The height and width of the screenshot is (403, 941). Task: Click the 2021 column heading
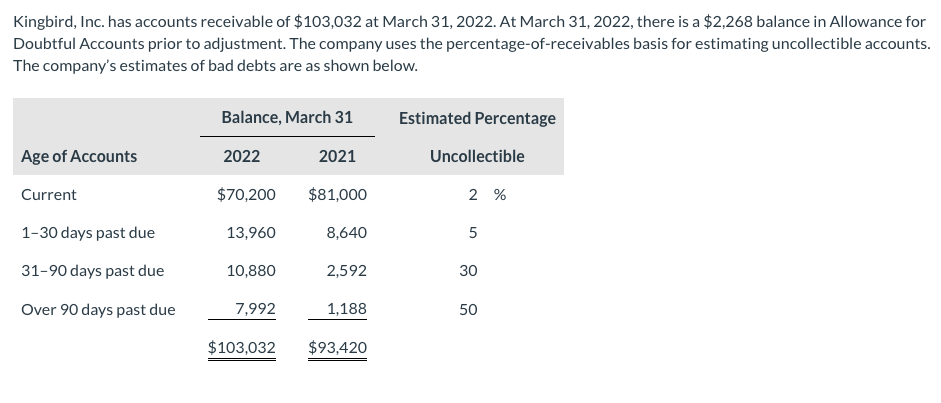click(x=337, y=157)
